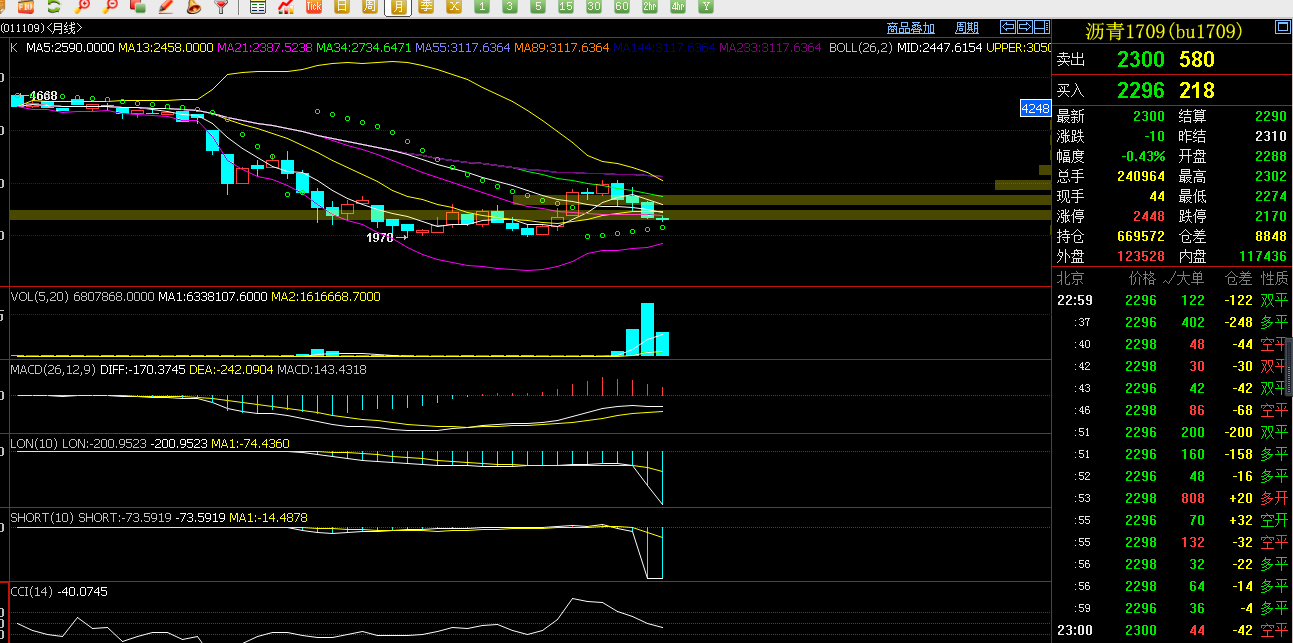
Task: Switch to quarterly (季) period
Action: 426,6
